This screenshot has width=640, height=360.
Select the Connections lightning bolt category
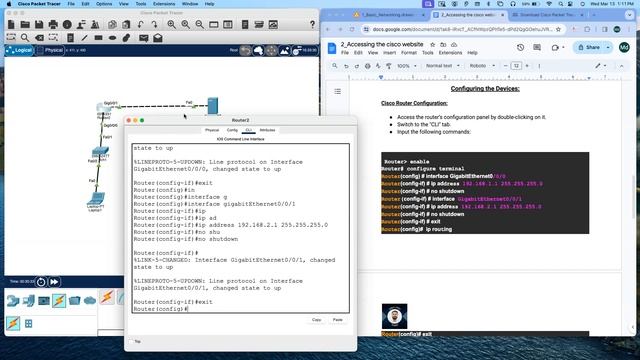59,301
